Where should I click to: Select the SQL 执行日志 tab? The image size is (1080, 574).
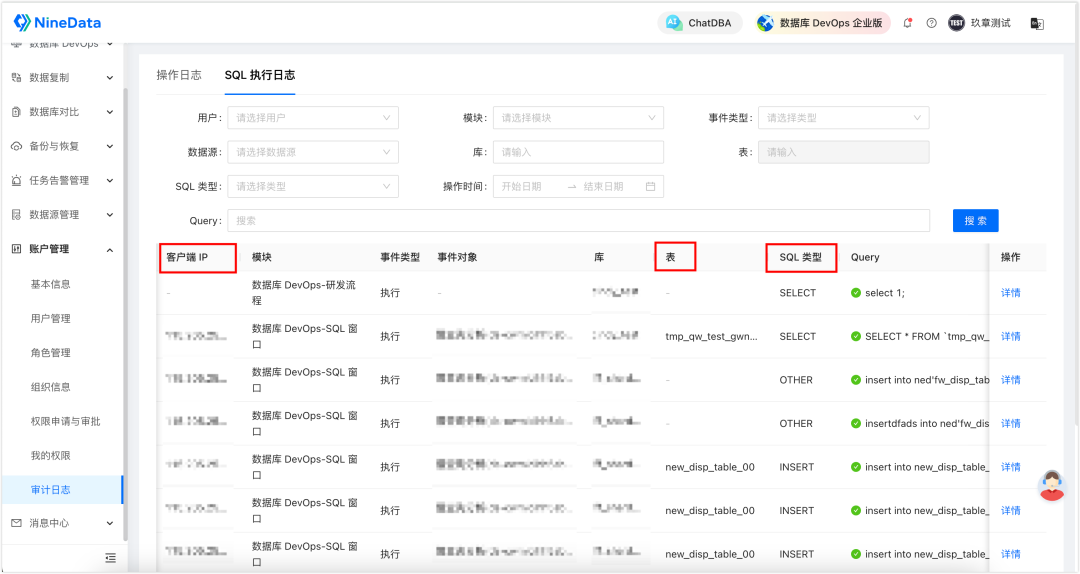click(x=260, y=75)
